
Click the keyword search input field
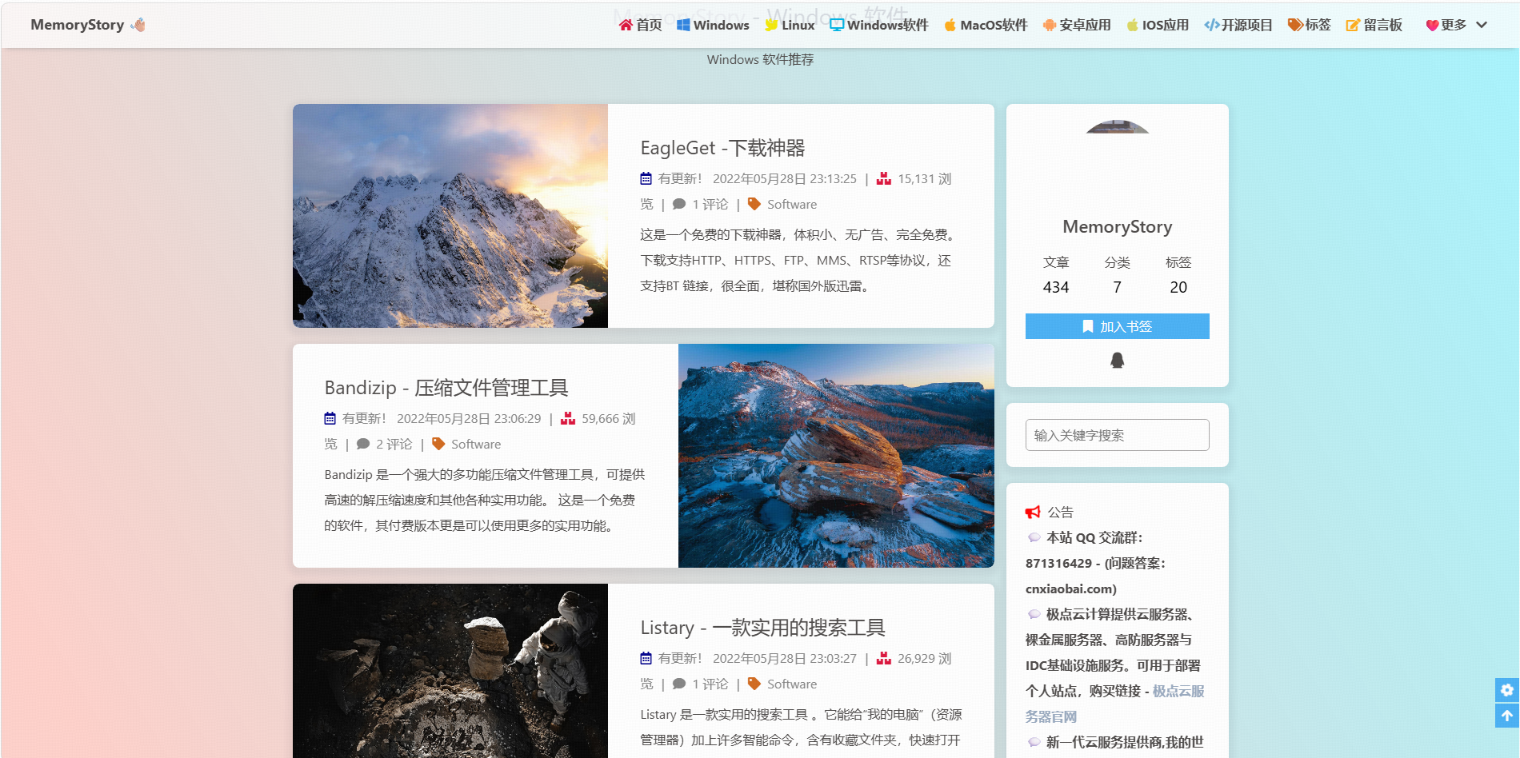[1117, 435]
